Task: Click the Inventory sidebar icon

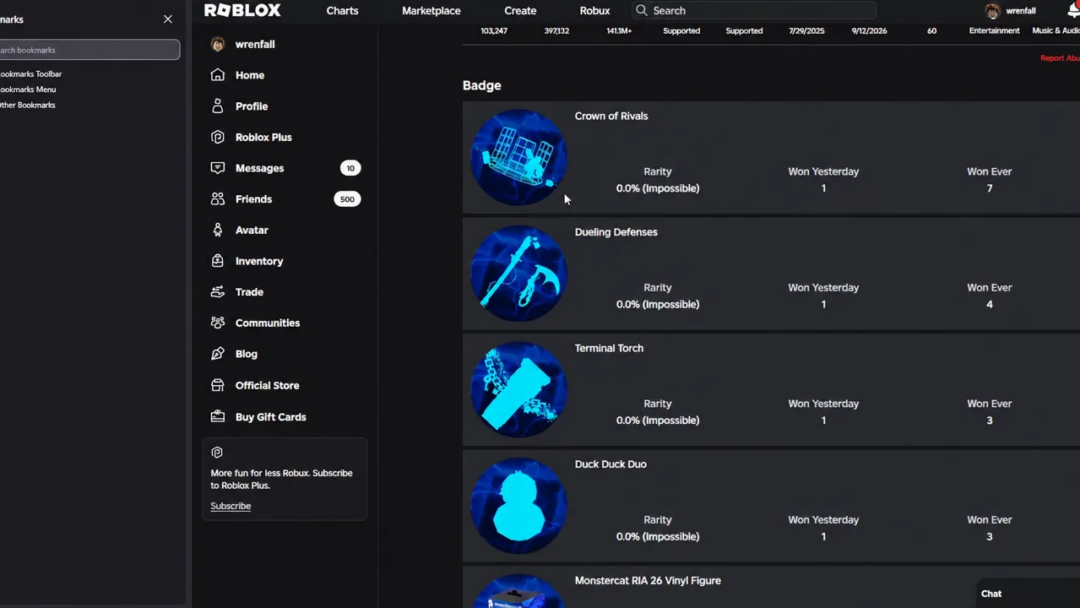Action: (x=218, y=260)
